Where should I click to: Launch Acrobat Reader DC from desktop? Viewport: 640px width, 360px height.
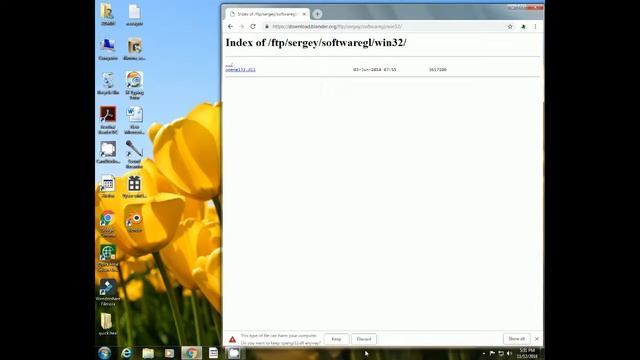pos(108,120)
